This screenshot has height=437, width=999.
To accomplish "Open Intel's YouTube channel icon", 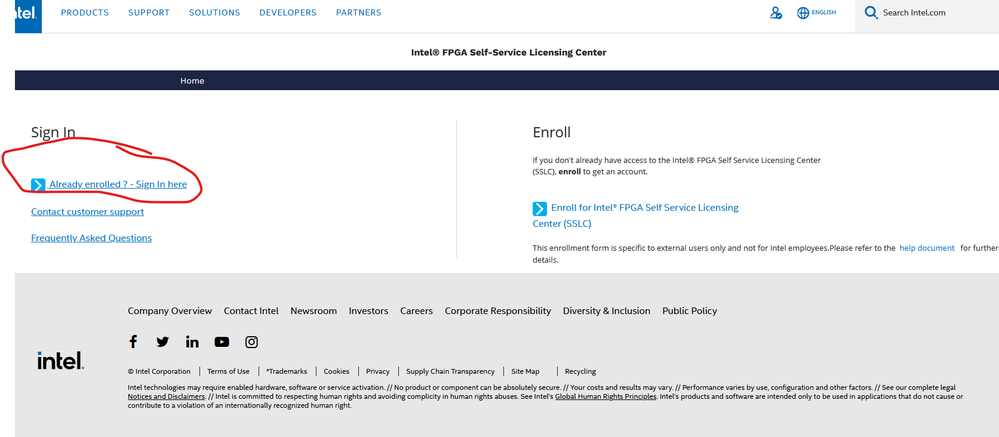I will click(222, 342).
